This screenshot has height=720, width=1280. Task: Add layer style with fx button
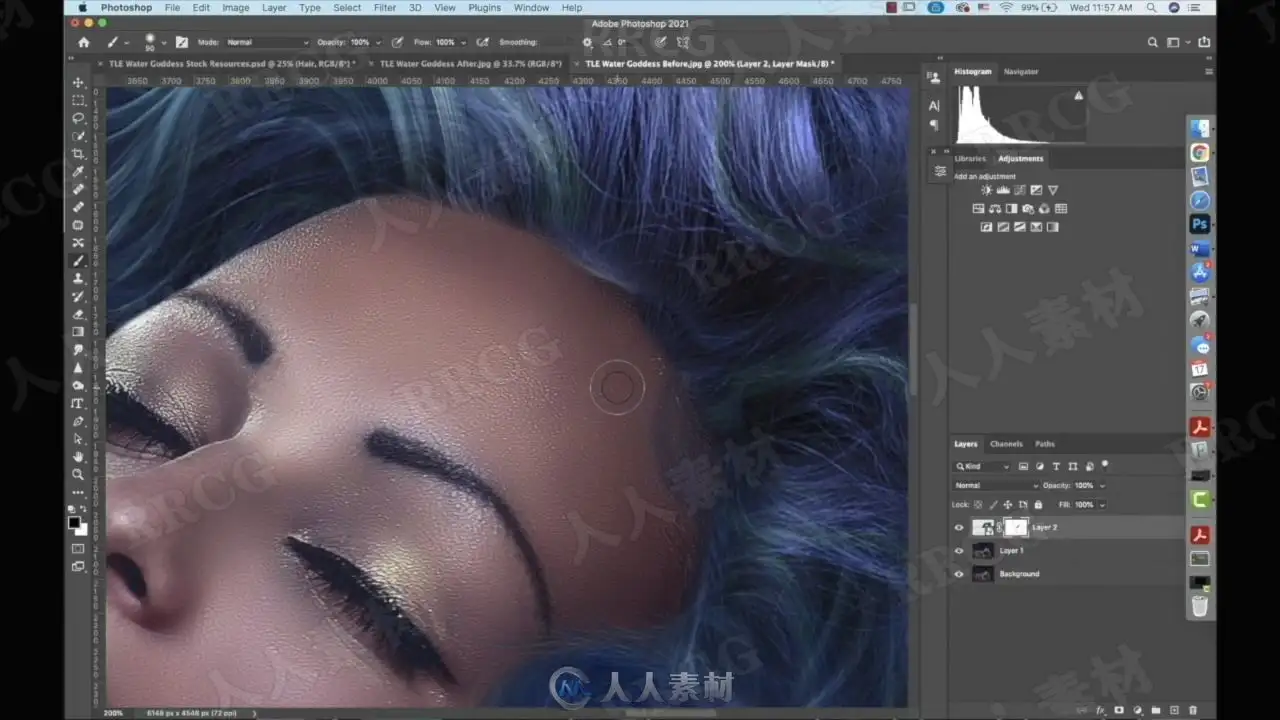coord(1100,710)
